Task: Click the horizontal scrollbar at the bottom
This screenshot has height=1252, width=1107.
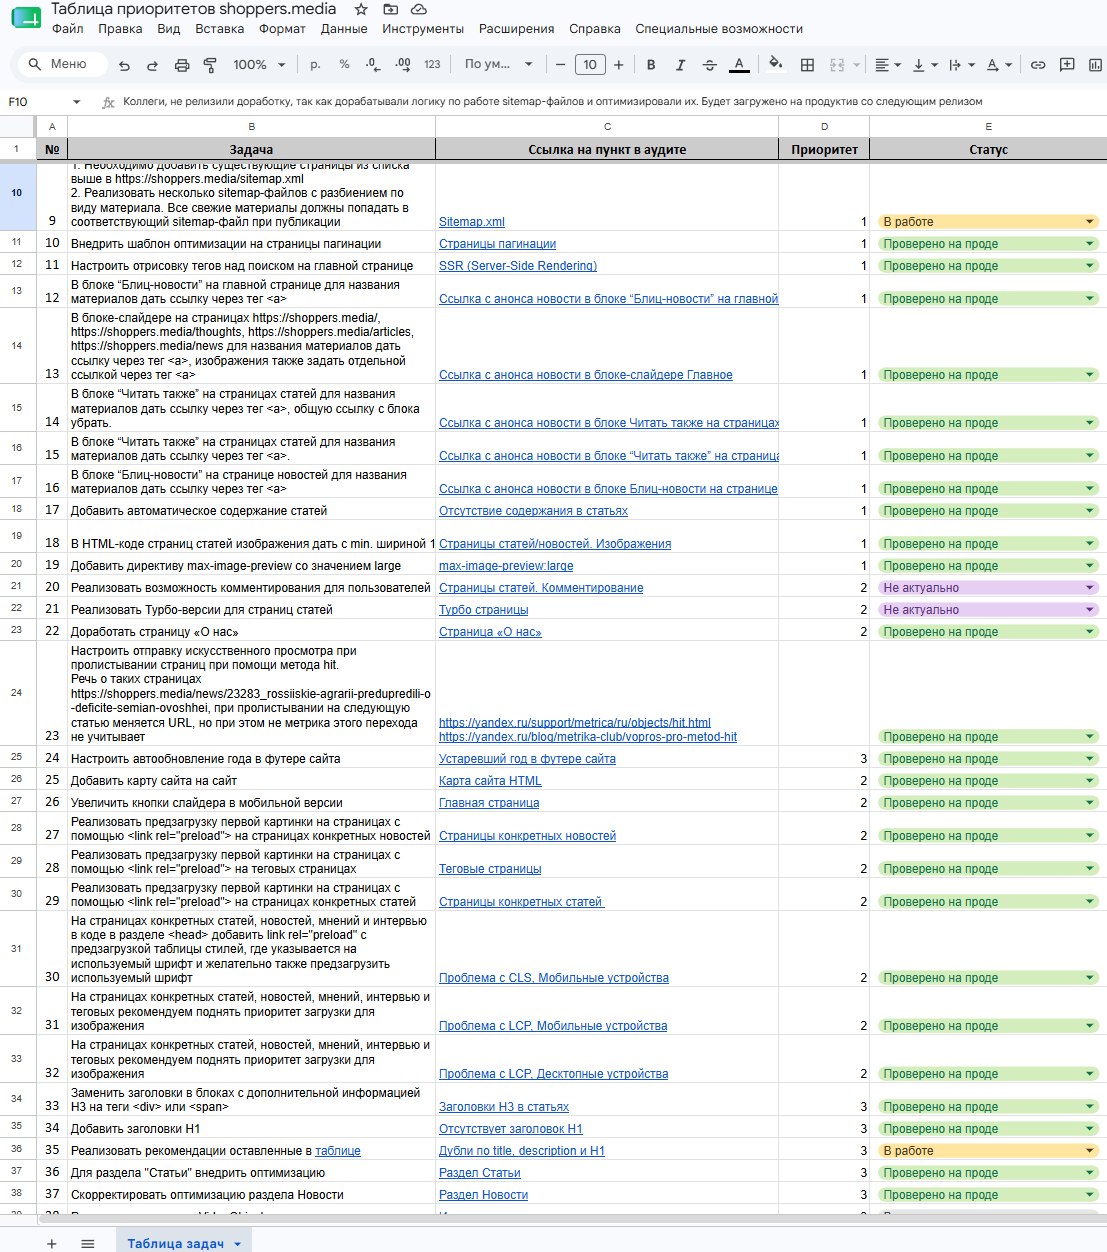Action: (x=570, y=1219)
